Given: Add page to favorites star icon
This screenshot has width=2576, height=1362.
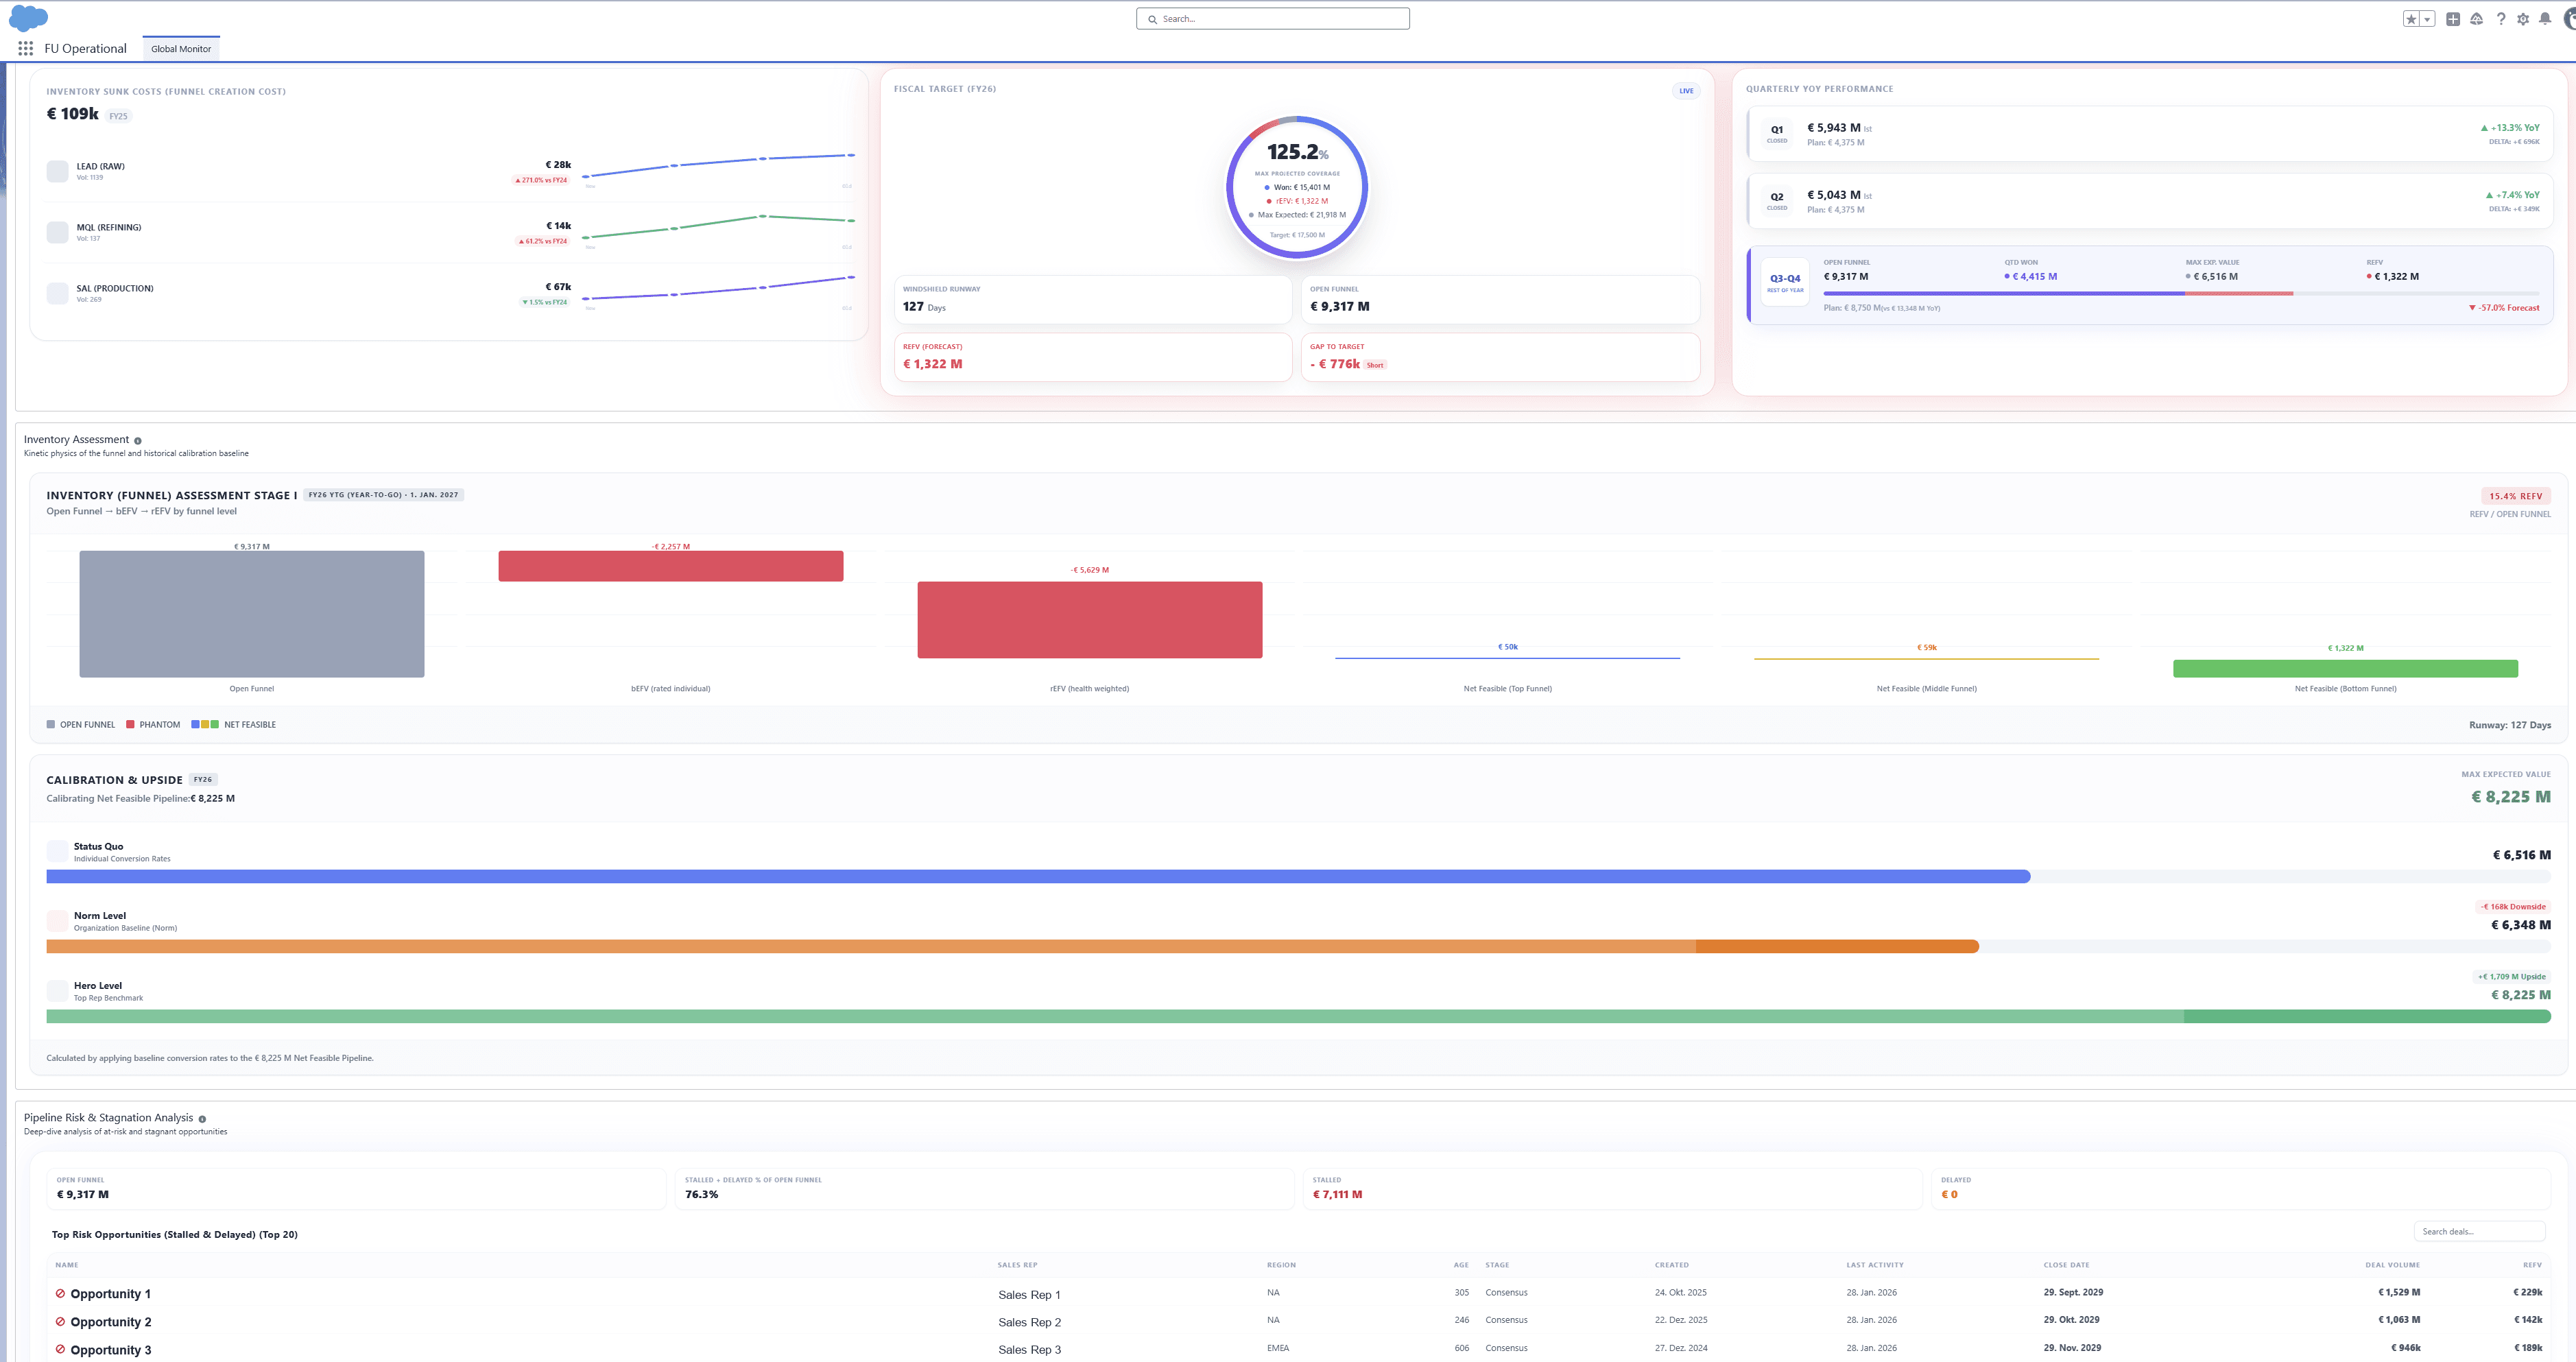Looking at the screenshot, I should point(2411,19).
